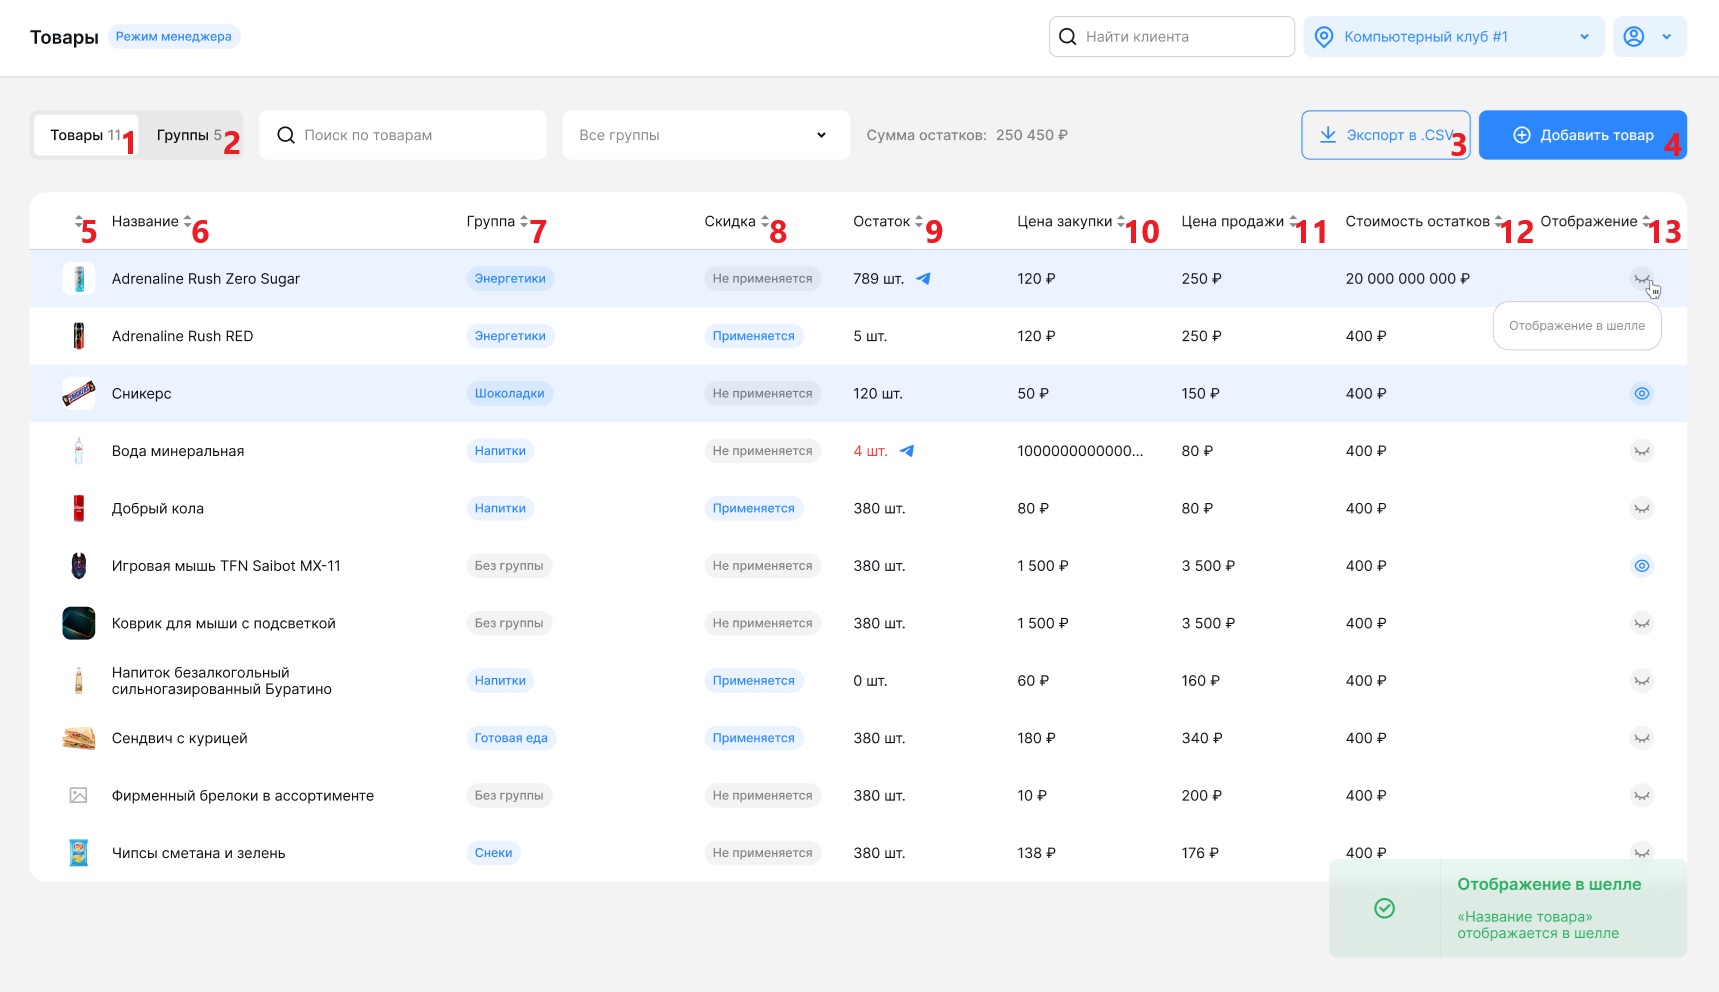Click the green checkmark icon in notification
The width and height of the screenshot is (1719, 992).
1384,908
